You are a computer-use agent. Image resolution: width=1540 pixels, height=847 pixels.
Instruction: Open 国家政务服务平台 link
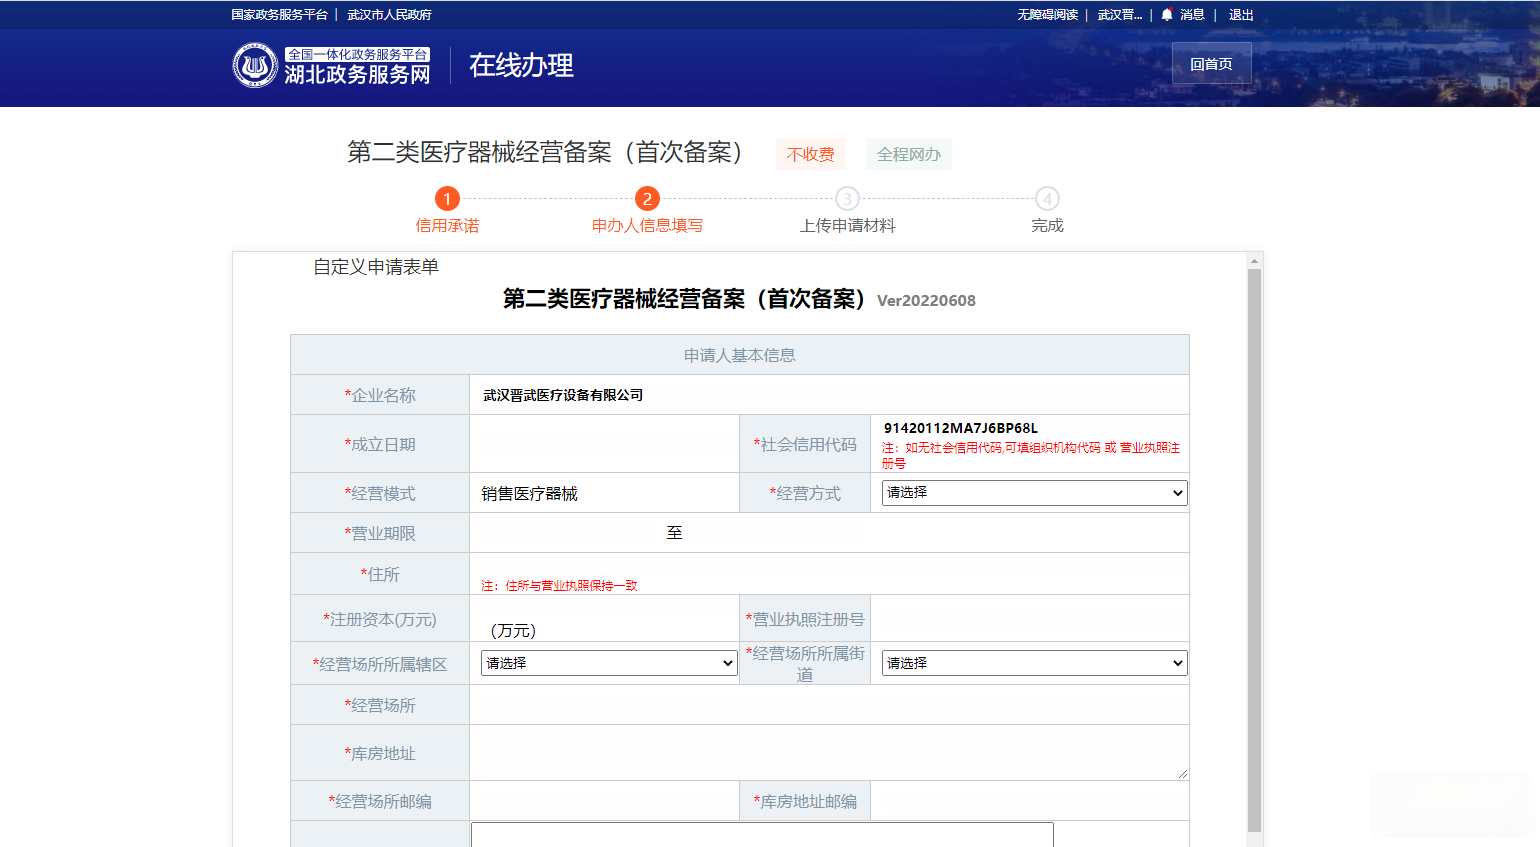[x=279, y=15]
